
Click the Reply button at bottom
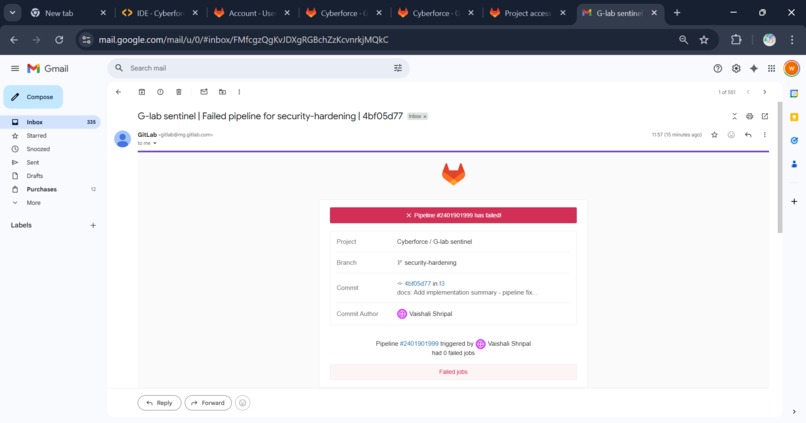tap(159, 403)
